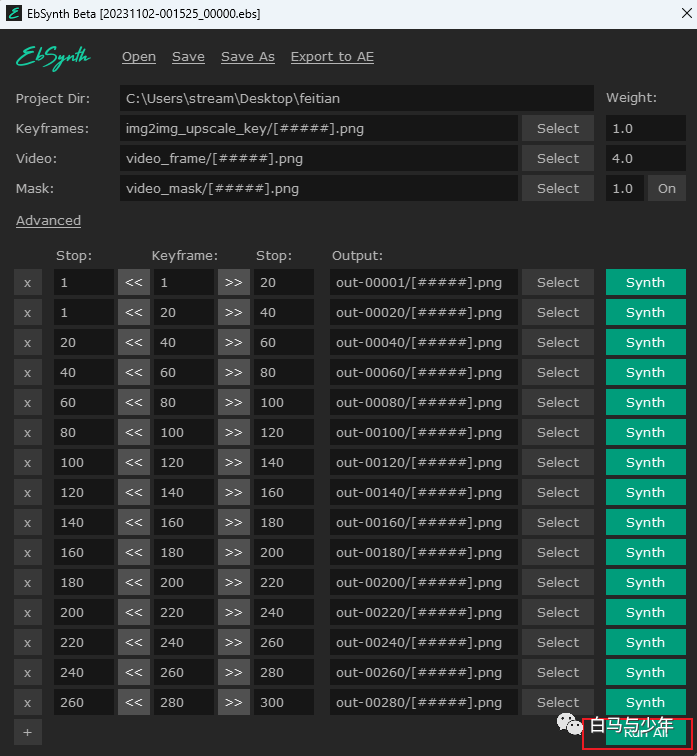Start Run All synthesis
Viewport: 697px width, 756px height.
coord(645,732)
